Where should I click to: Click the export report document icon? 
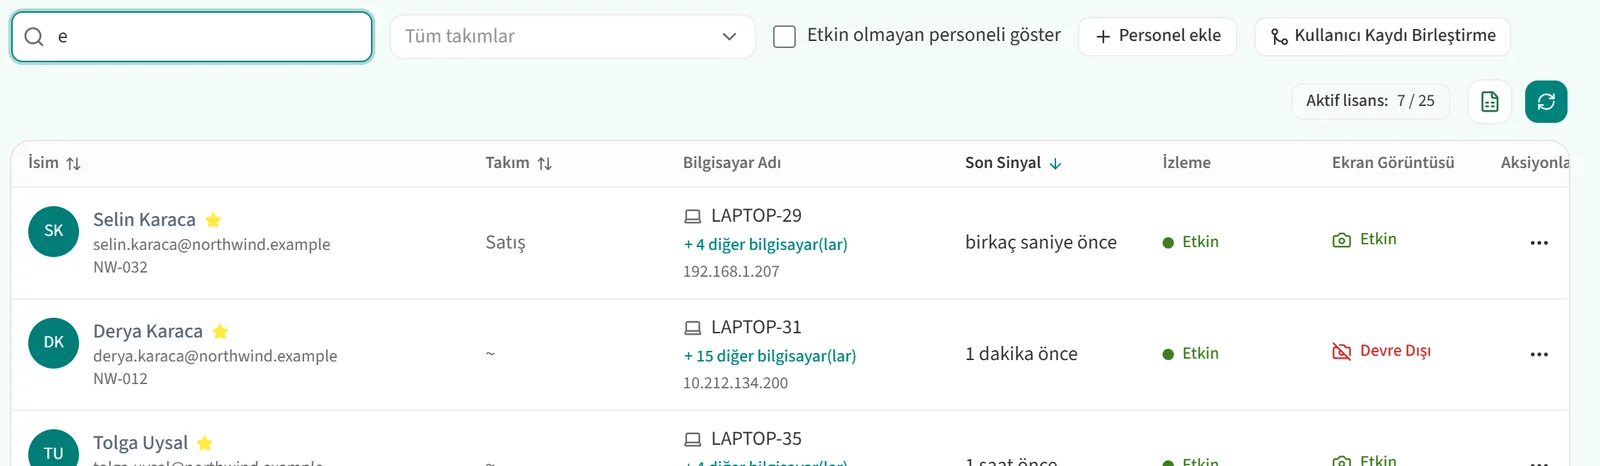(x=1490, y=101)
